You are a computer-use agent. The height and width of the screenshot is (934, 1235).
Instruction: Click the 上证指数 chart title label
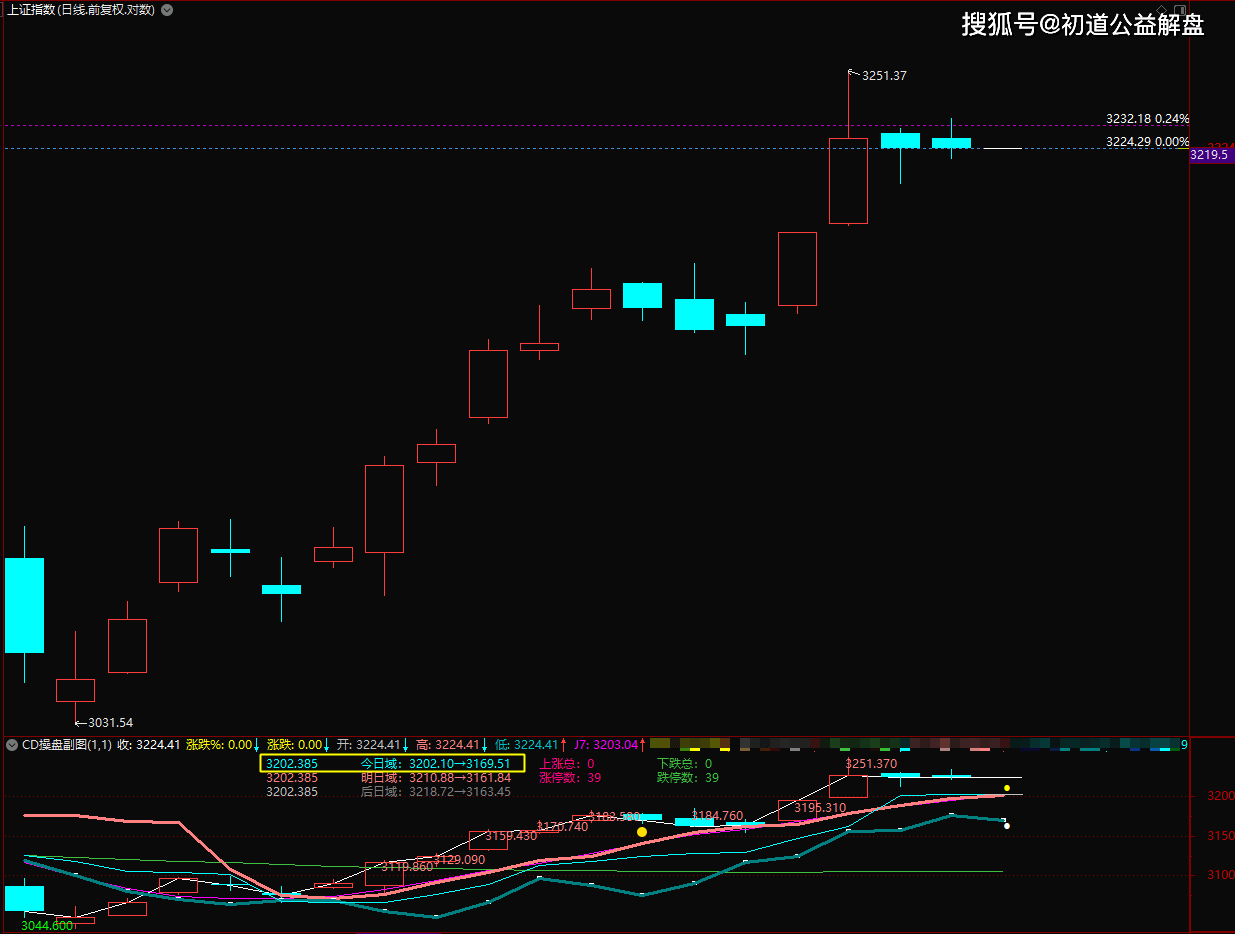tap(80, 10)
